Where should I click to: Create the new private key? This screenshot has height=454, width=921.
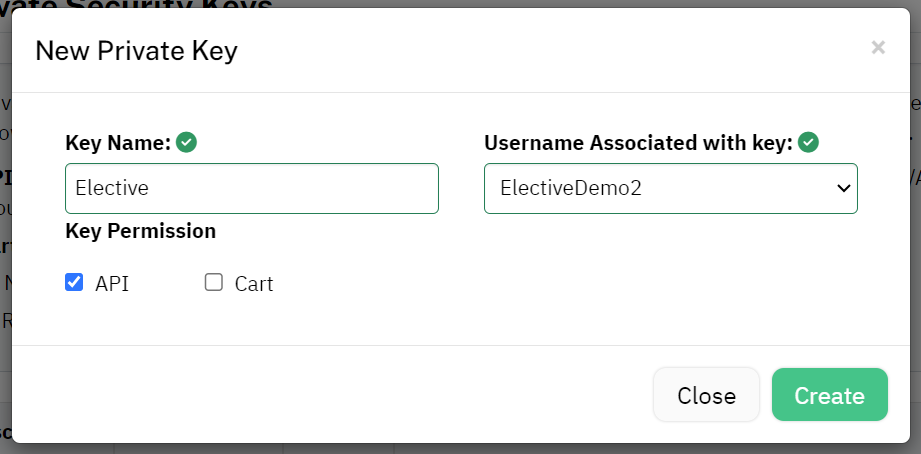tap(829, 395)
